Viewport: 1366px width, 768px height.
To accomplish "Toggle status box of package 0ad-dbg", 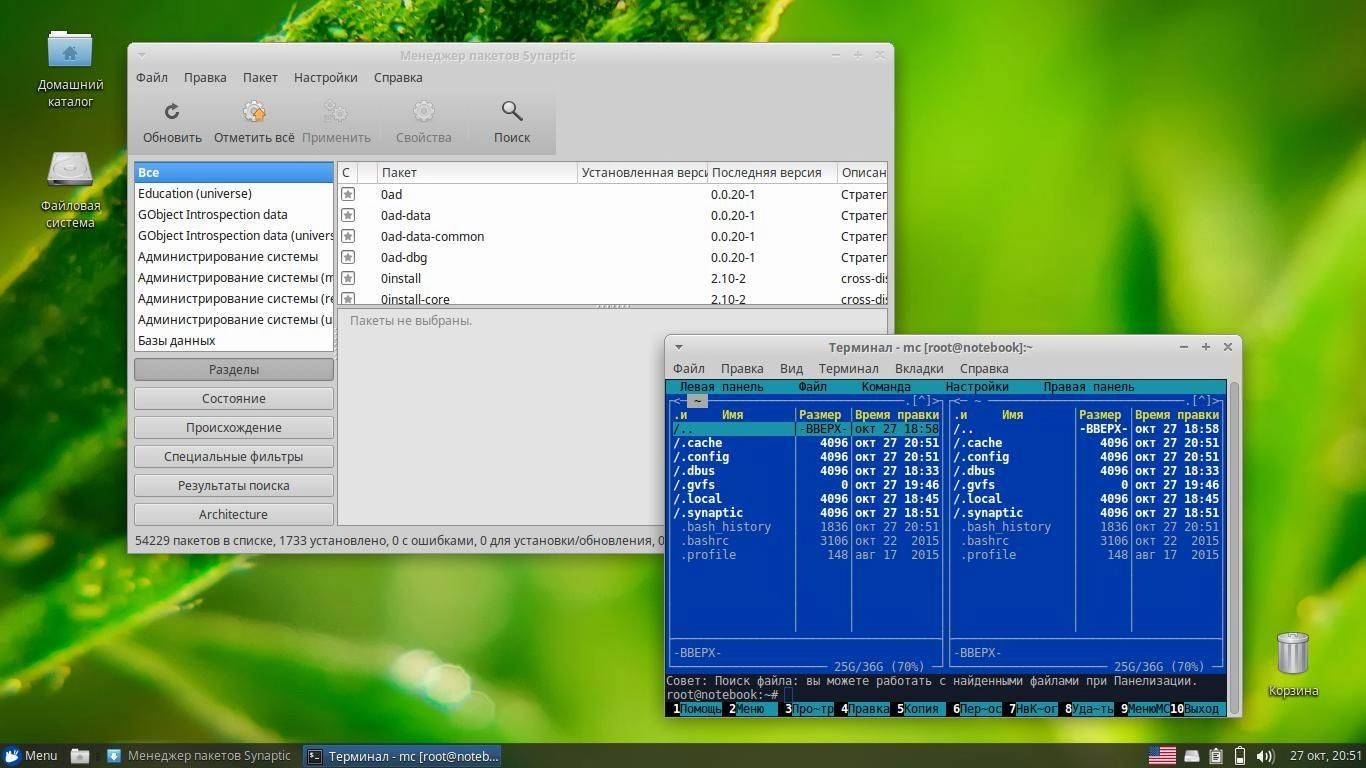I will point(348,257).
